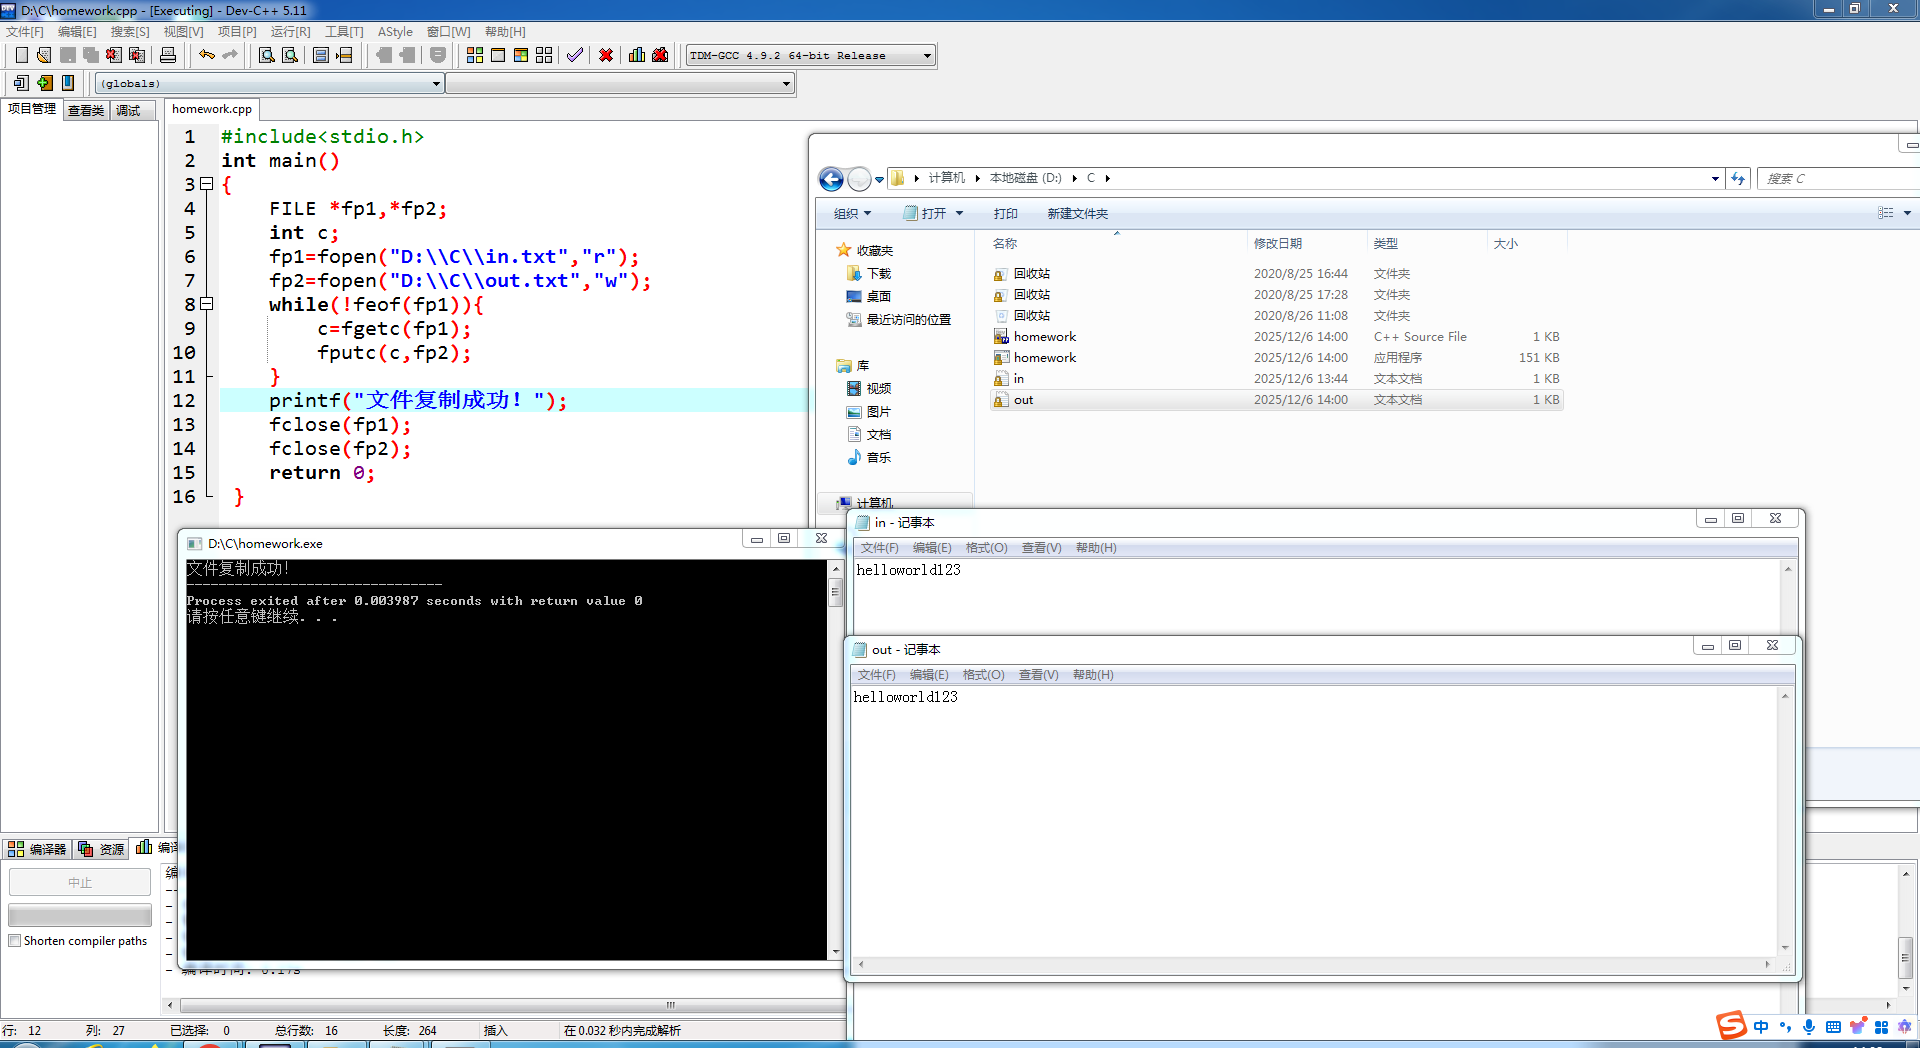Screen dimensions: 1920x1048
Task: Open the (globals) class dropdown
Action: [x=436, y=84]
